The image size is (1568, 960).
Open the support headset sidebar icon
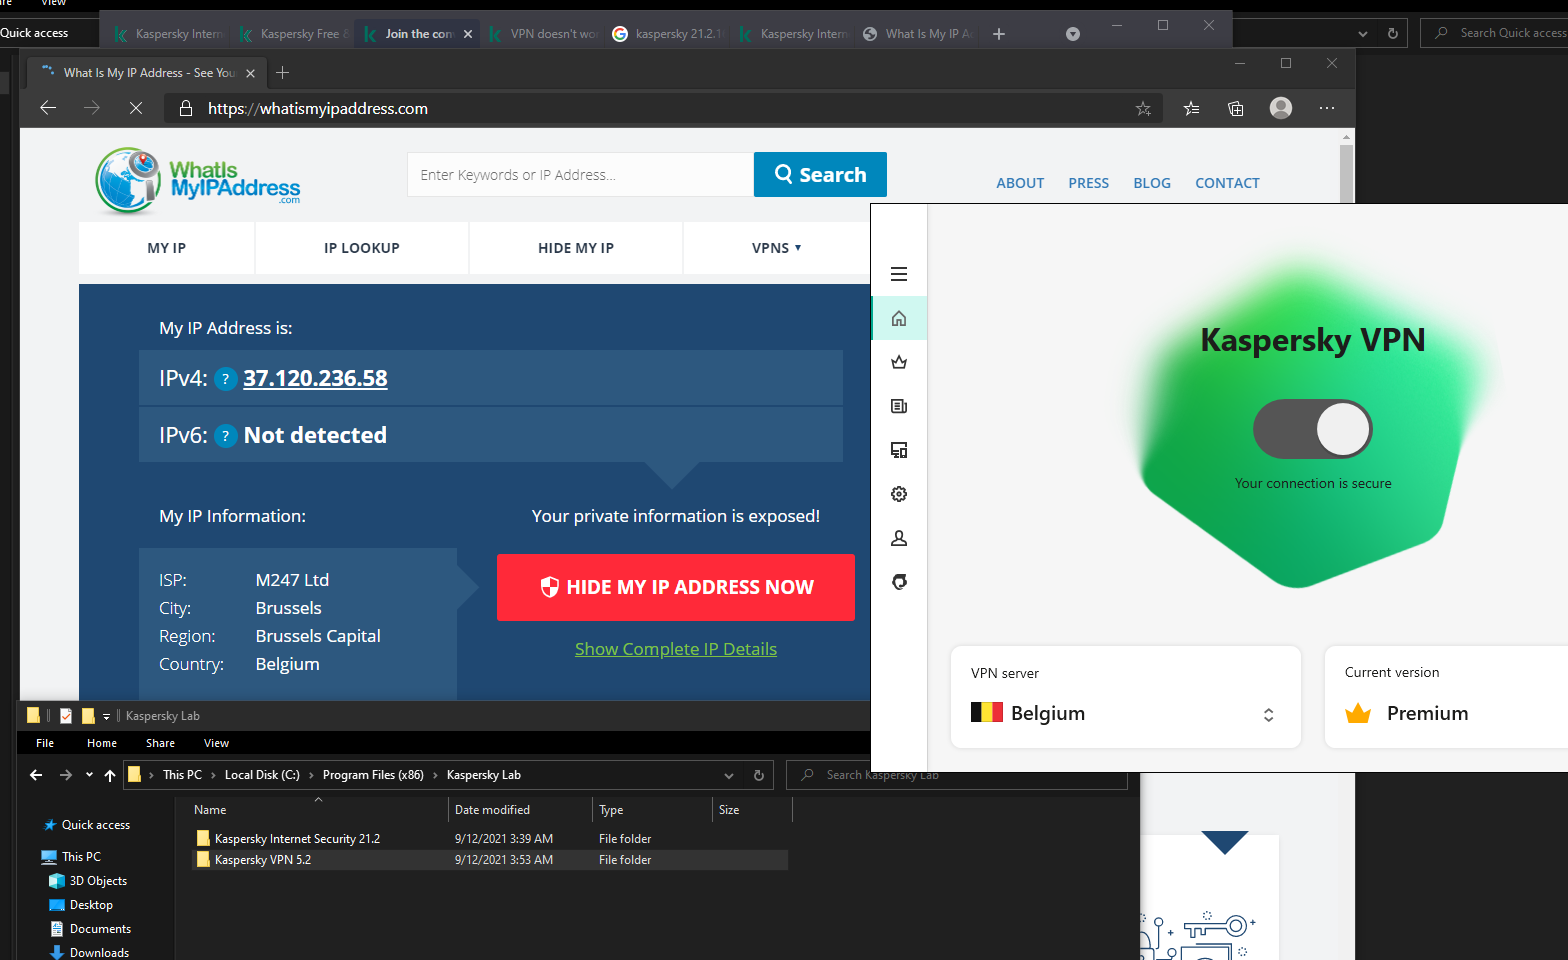[x=899, y=582]
